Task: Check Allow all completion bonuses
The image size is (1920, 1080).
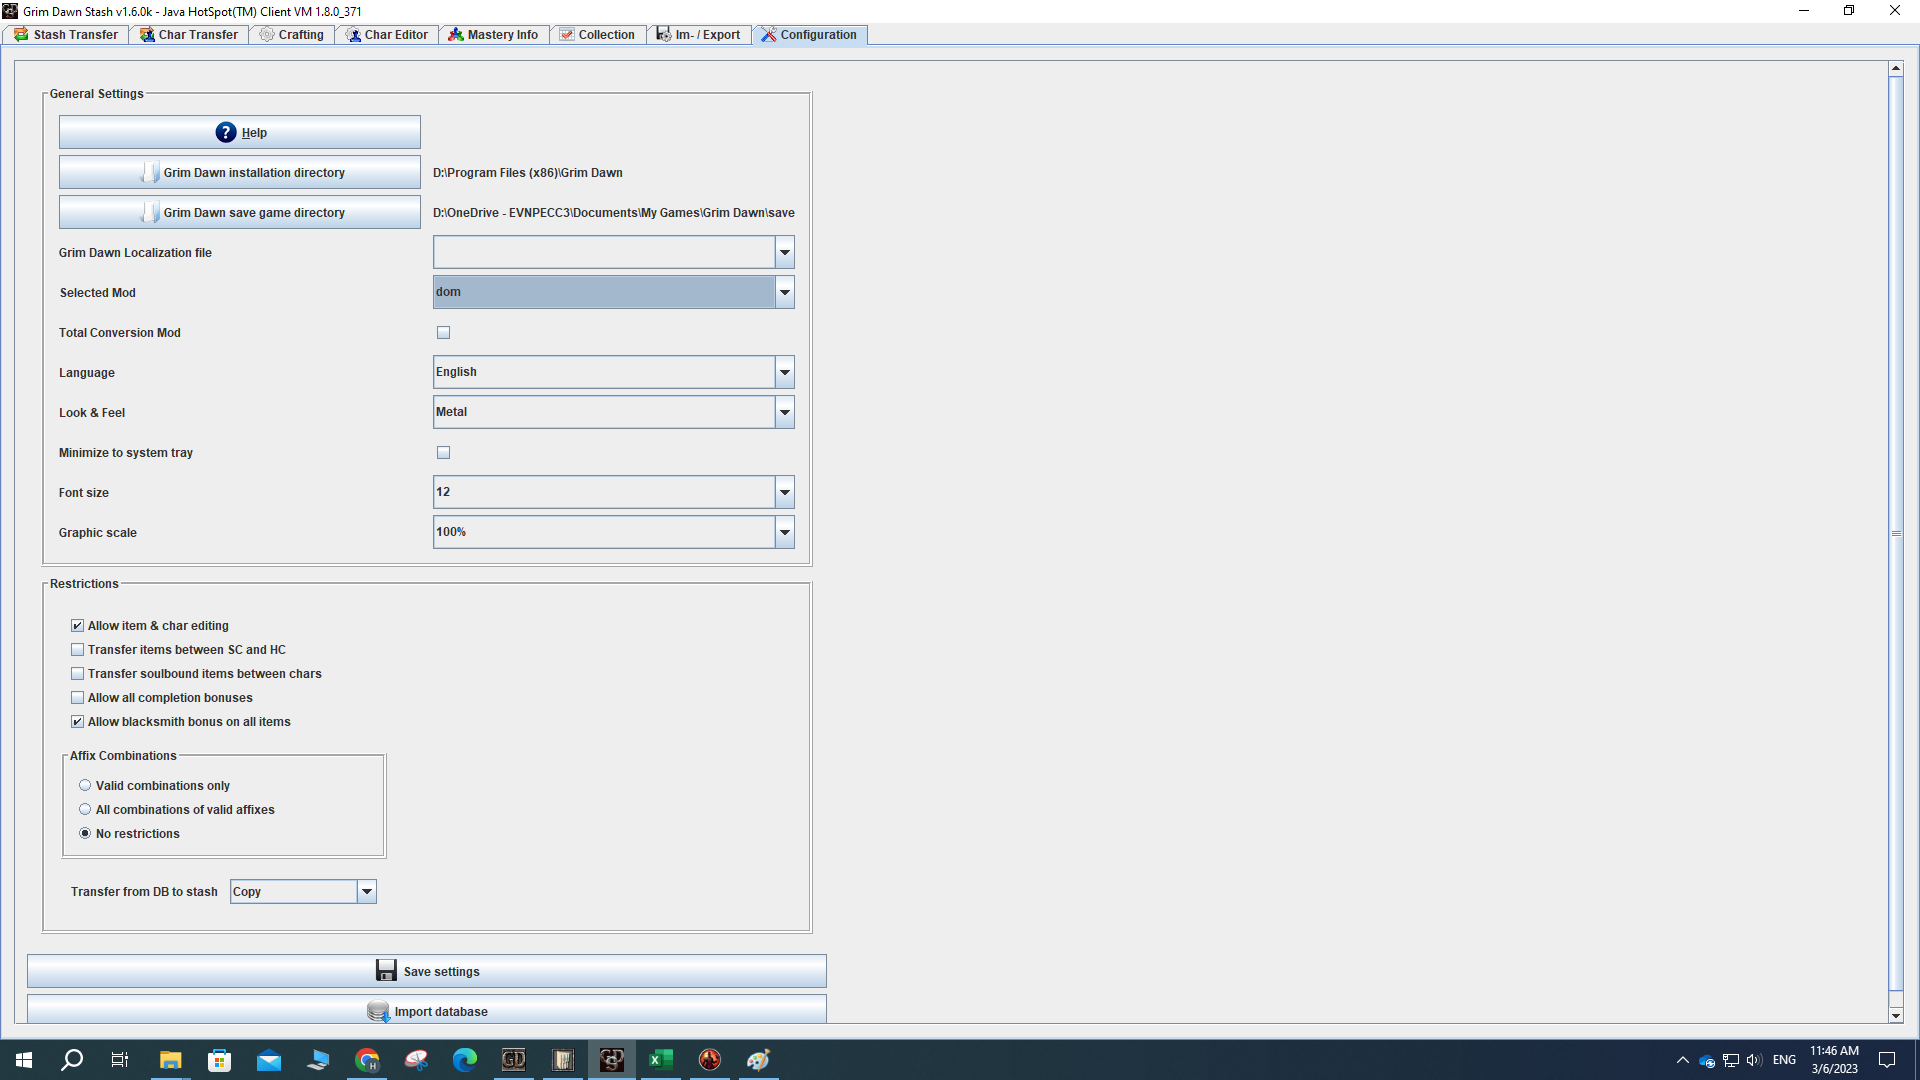Action: [77, 698]
